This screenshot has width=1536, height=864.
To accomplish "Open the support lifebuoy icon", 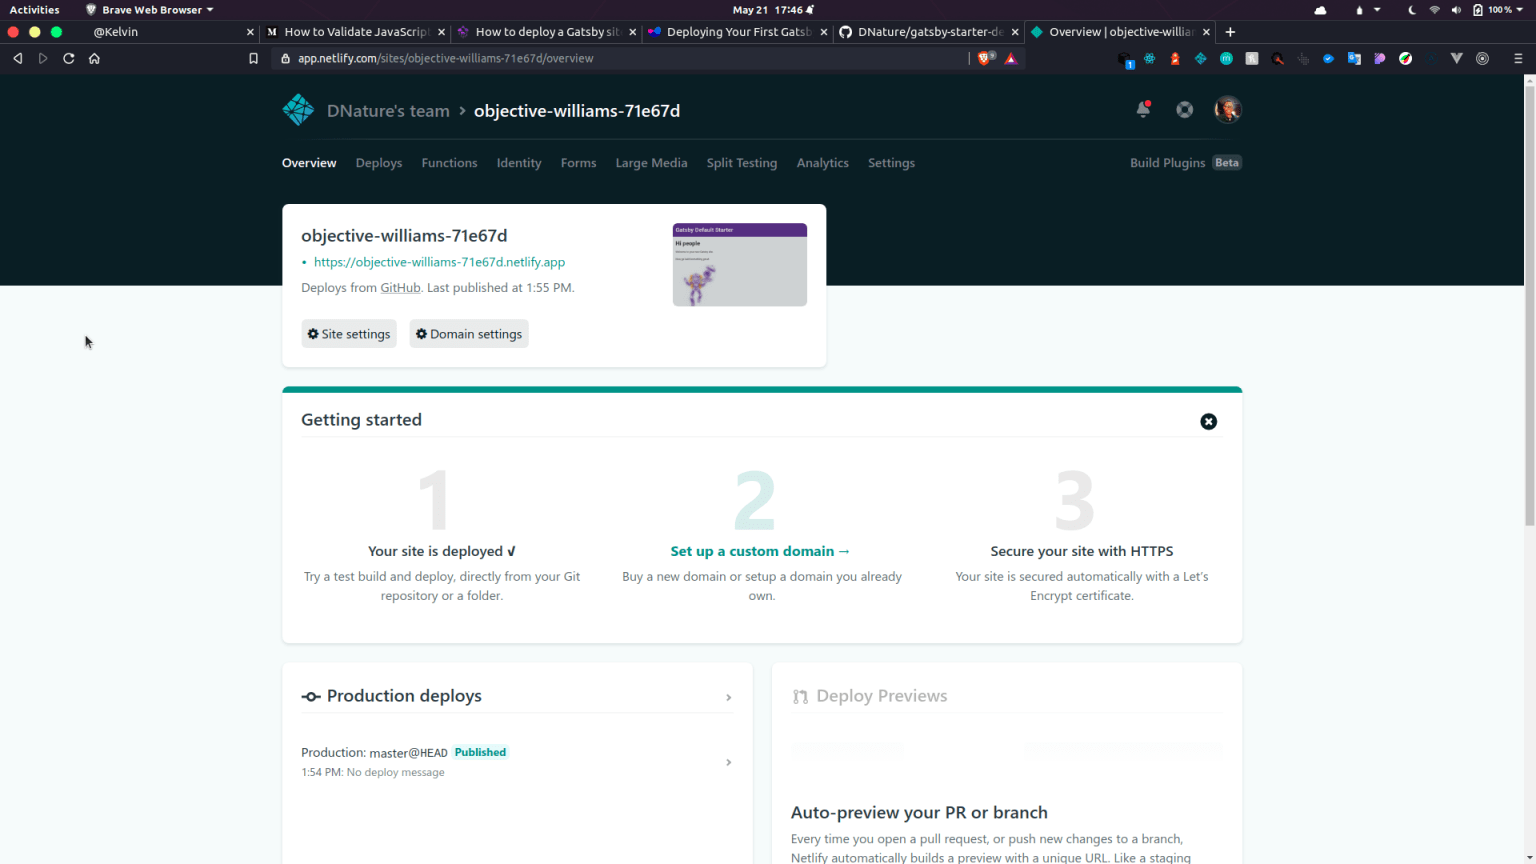I will tap(1185, 110).
